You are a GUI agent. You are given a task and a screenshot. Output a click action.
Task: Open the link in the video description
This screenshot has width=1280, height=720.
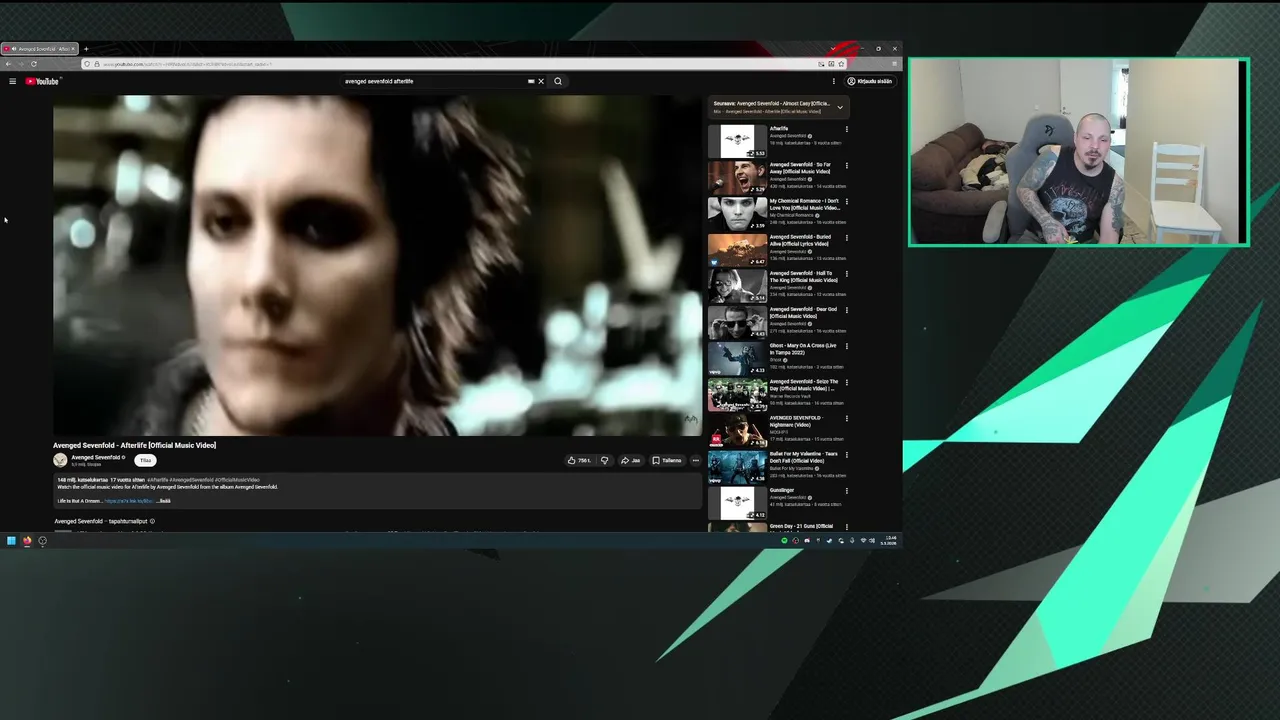coord(129,501)
